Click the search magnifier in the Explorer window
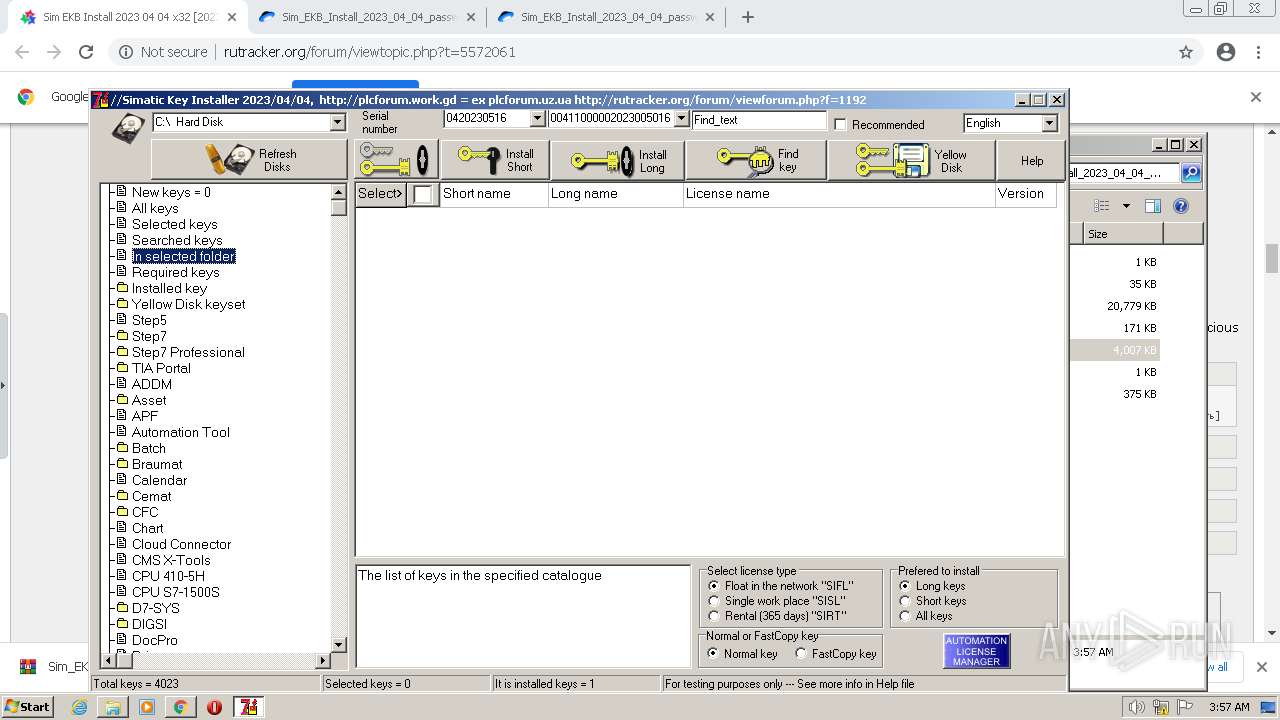 (x=1190, y=173)
